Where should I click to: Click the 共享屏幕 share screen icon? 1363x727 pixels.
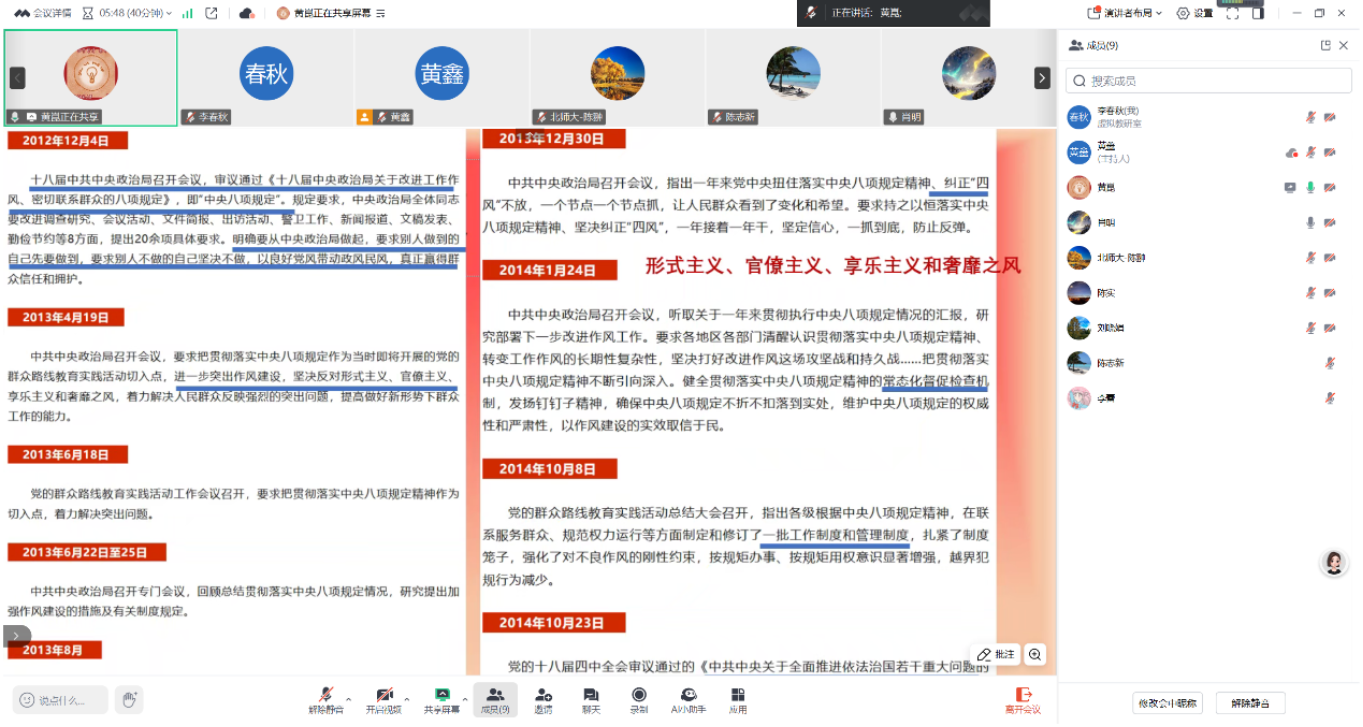click(x=441, y=699)
